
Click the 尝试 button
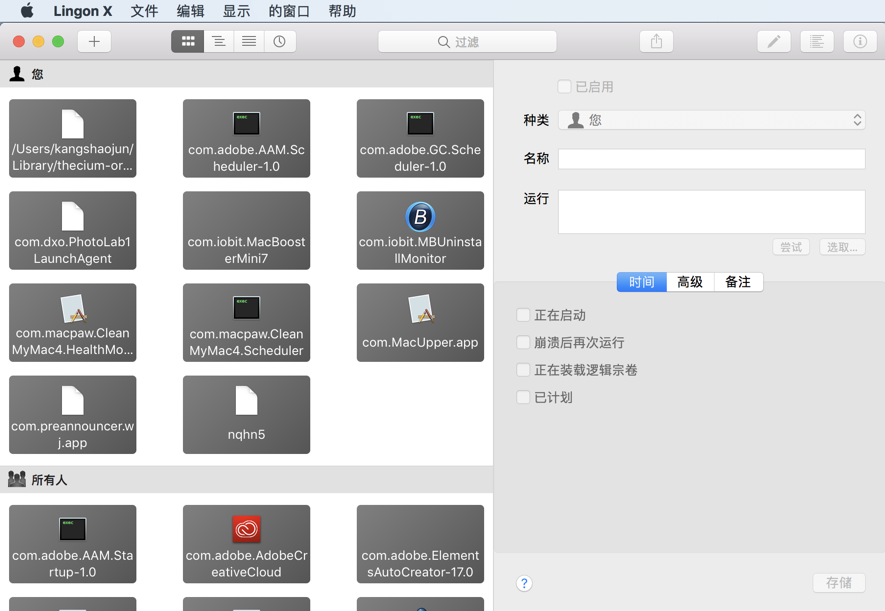click(791, 247)
